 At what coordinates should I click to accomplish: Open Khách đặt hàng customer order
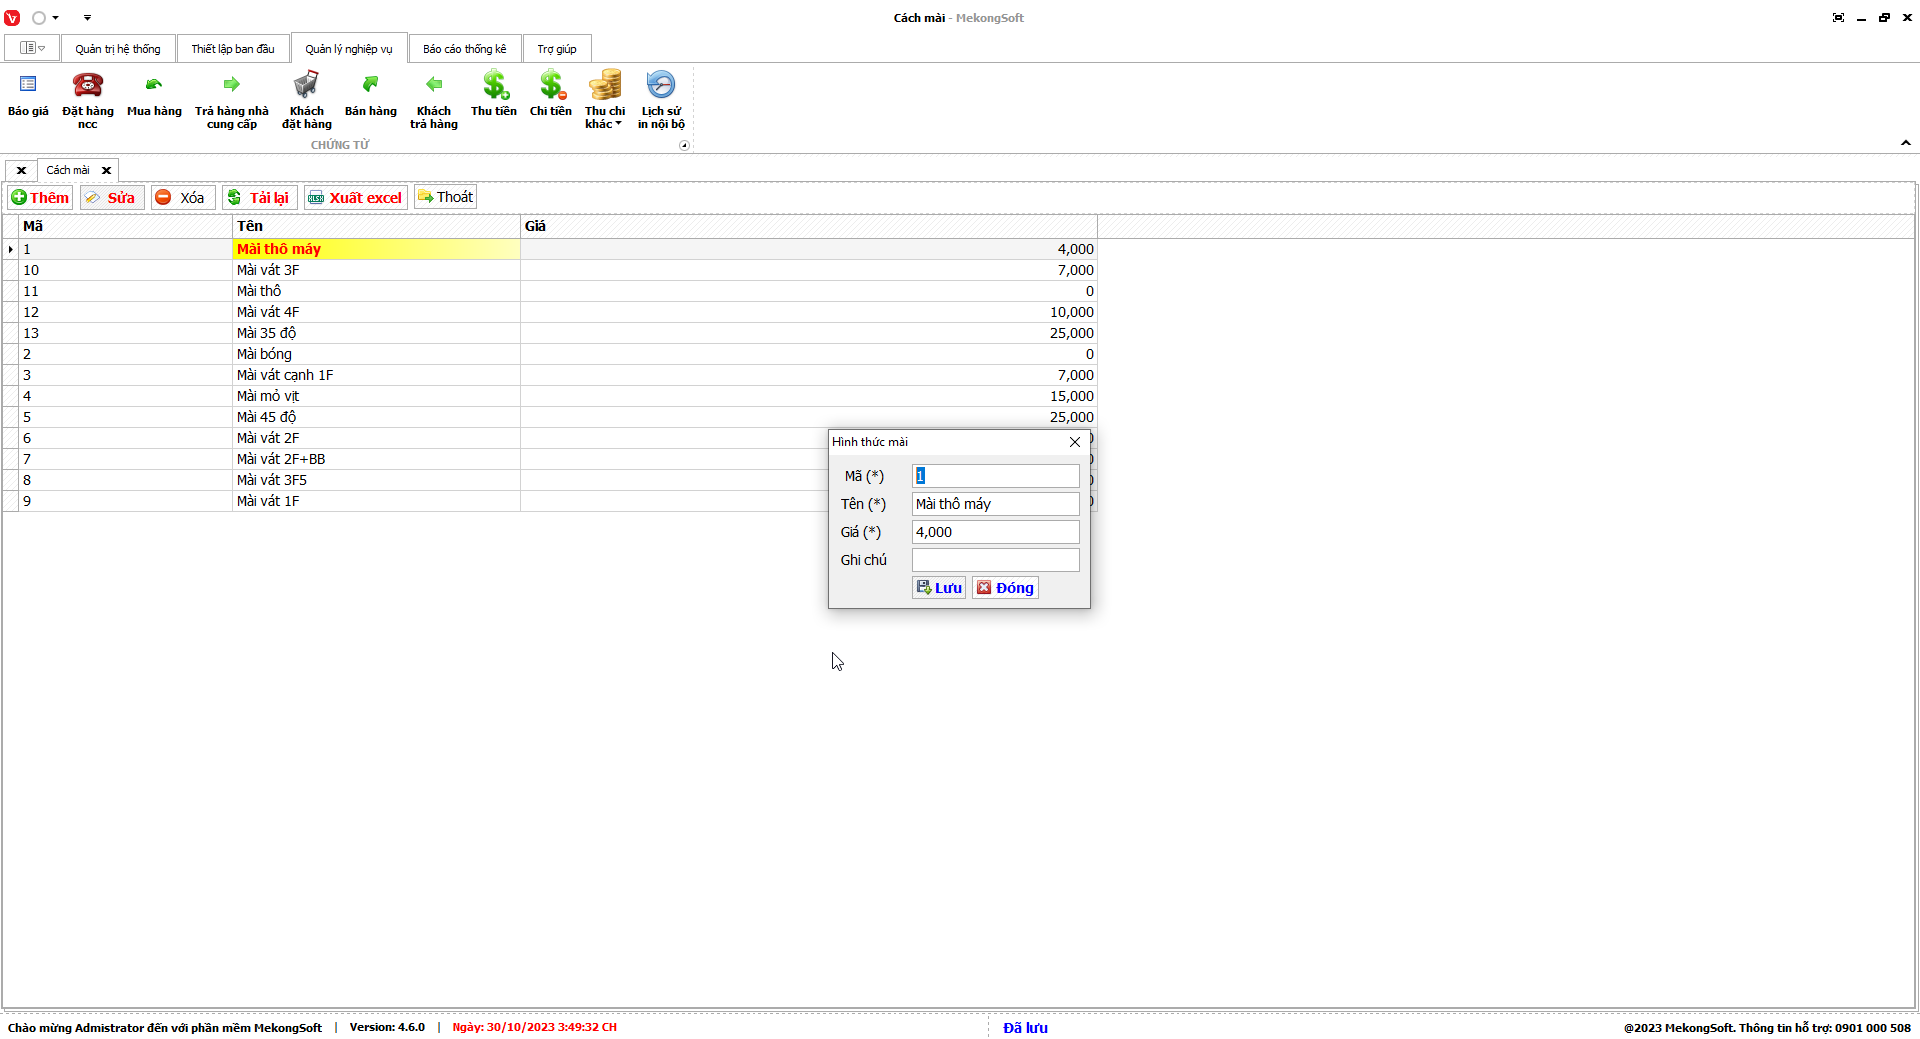pos(307,98)
